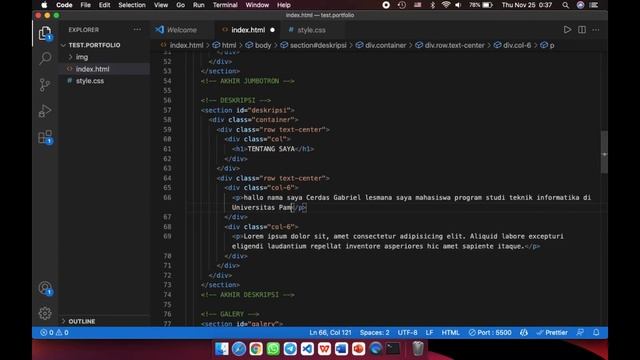Click the editor vertical scrollbar thumb
Screen dimensions: 640x360
(604, 152)
